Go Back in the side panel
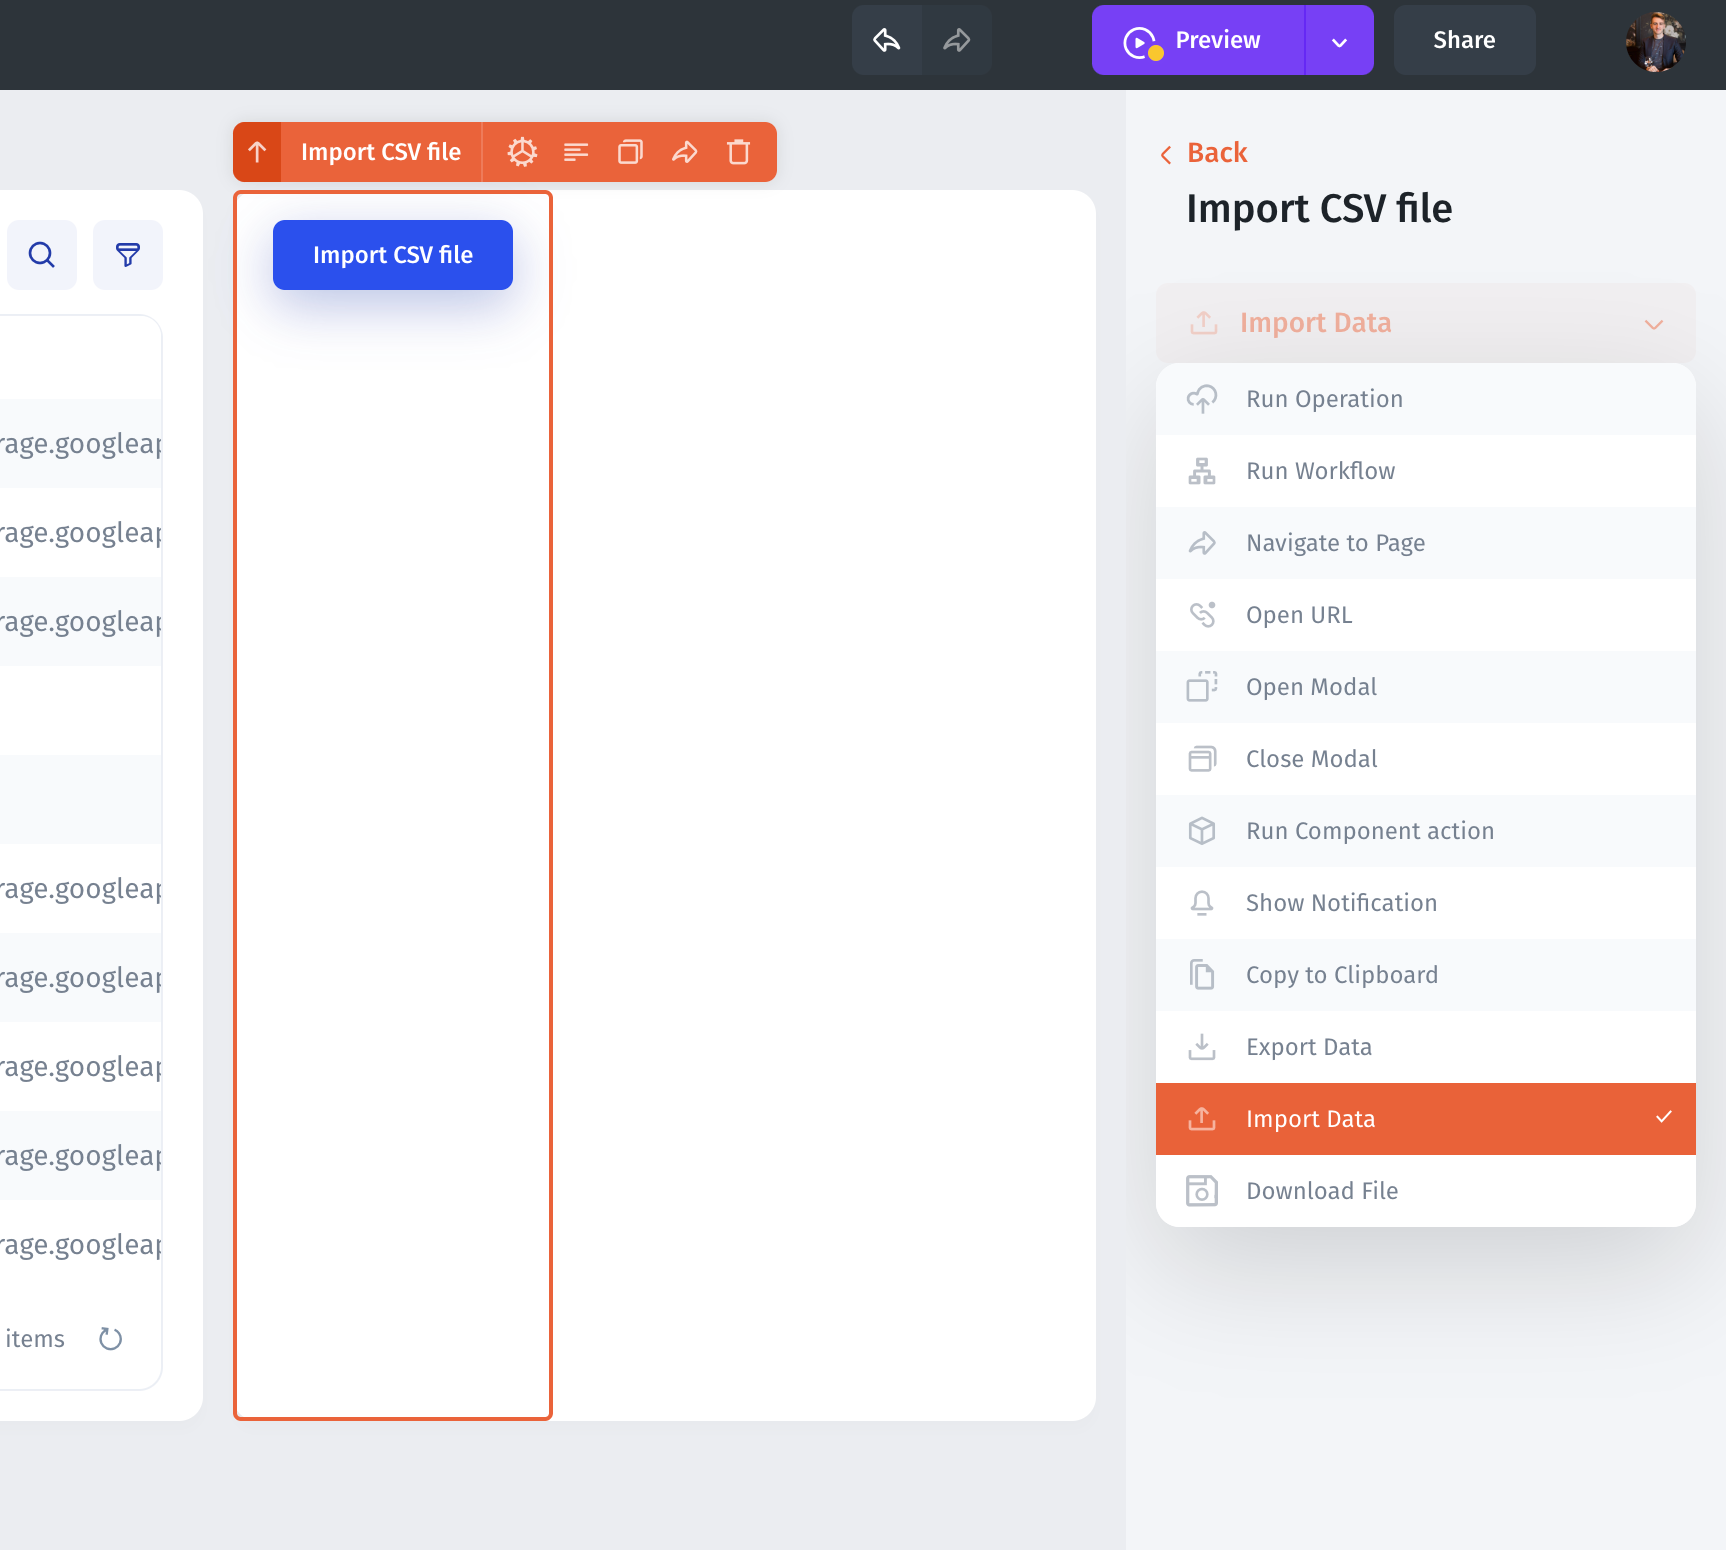The width and height of the screenshot is (1726, 1550). point(1204,153)
